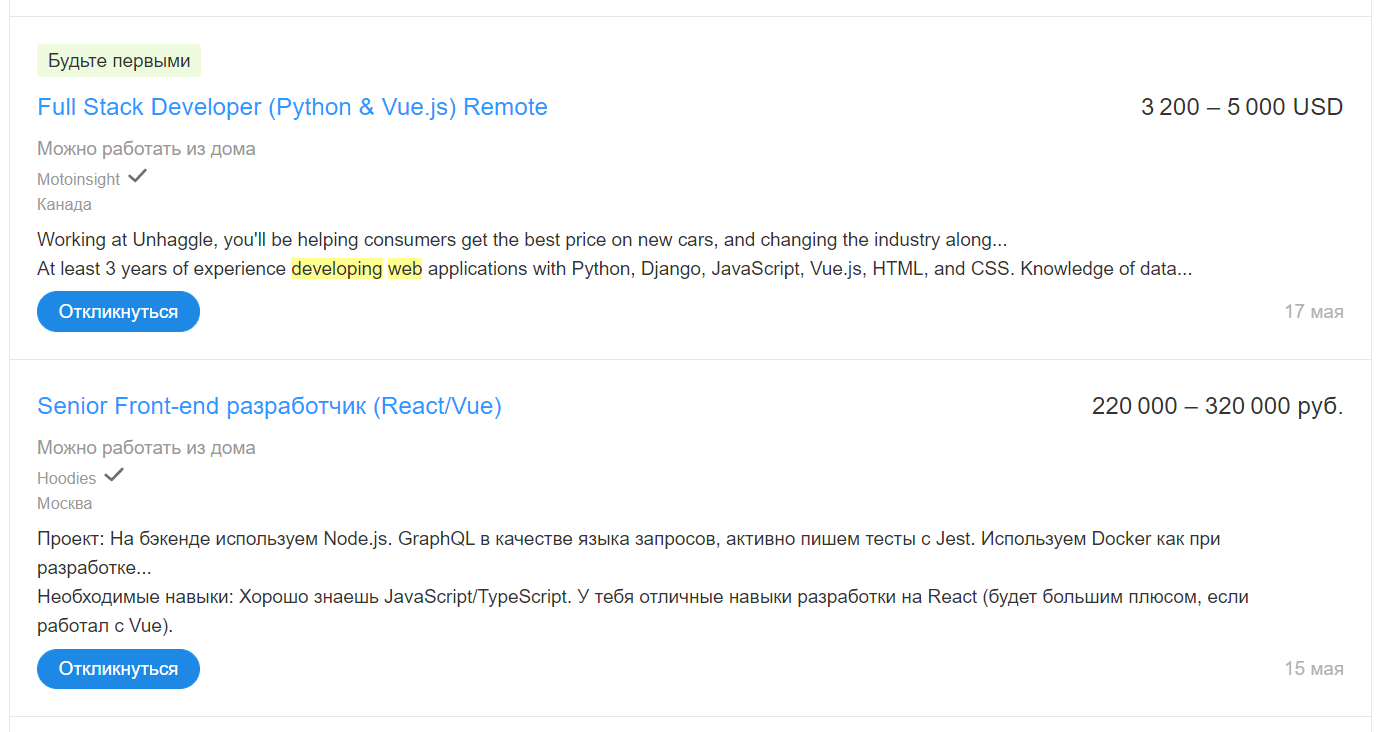
Task: Click the verified checkmark next to Motoinsight
Action: pyautogui.click(x=138, y=177)
